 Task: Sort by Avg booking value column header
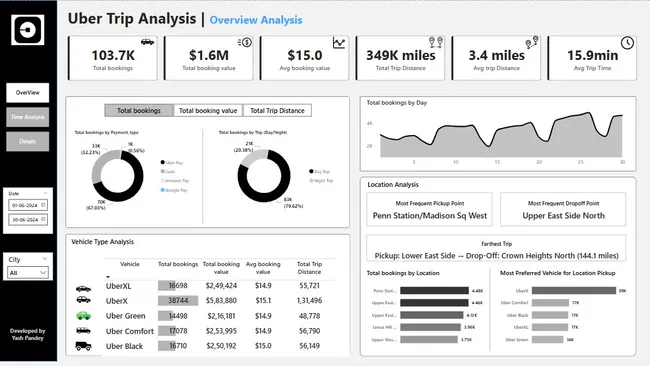coord(263,268)
